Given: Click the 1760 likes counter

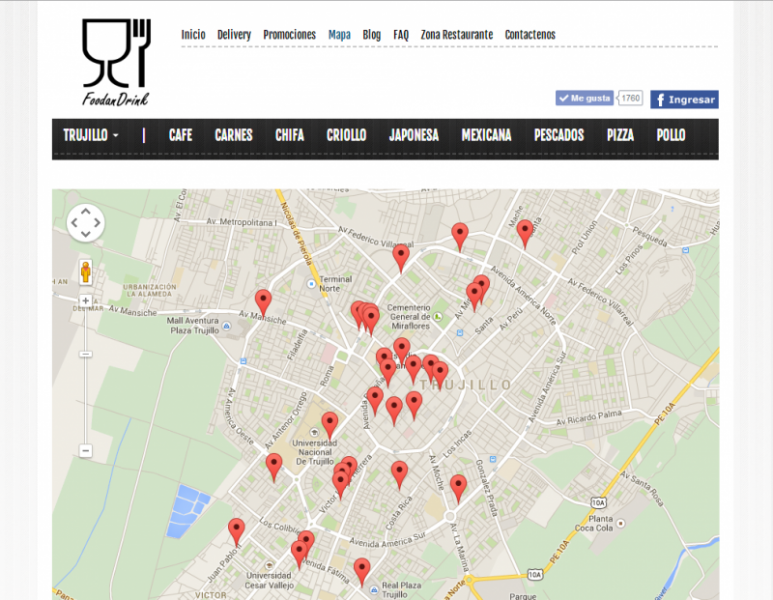Looking at the screenshot, I should 631,98.
